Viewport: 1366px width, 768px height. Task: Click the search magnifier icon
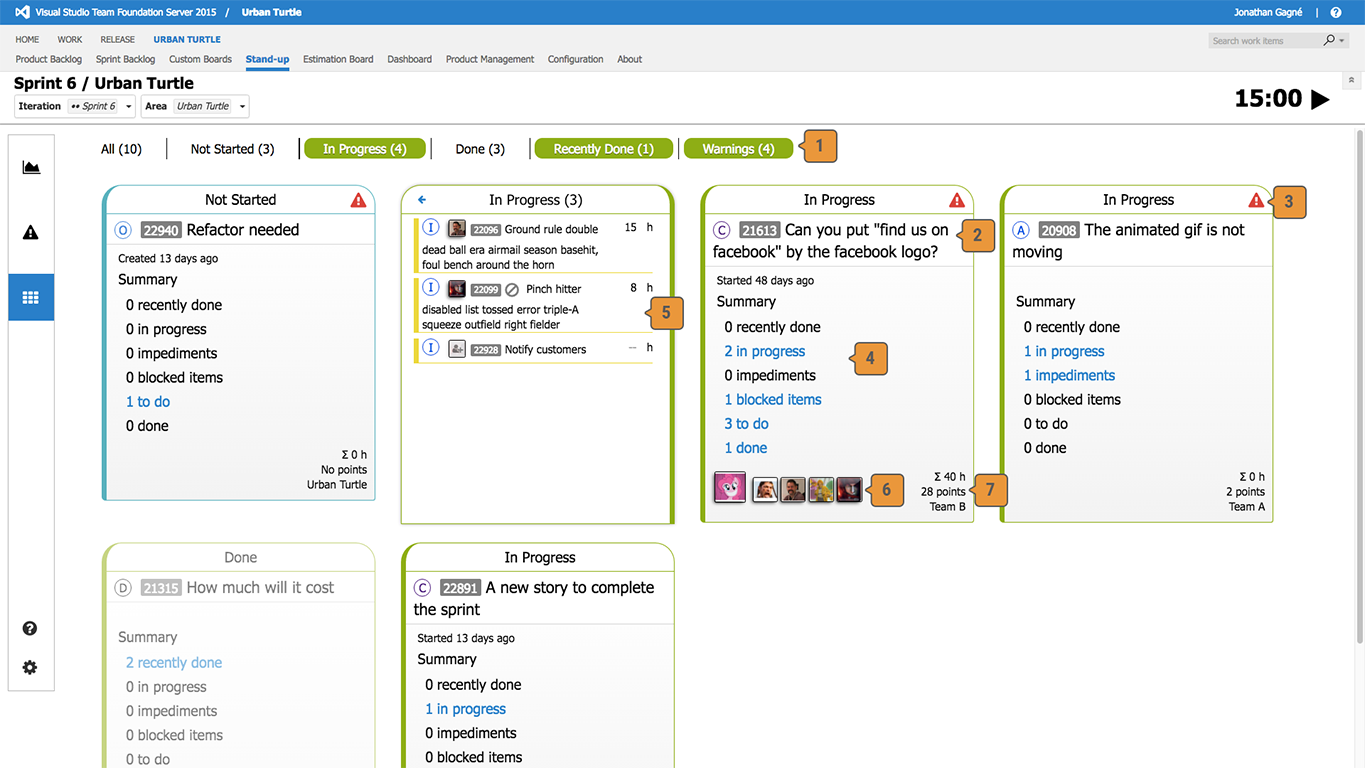[x=1329, y=41]
